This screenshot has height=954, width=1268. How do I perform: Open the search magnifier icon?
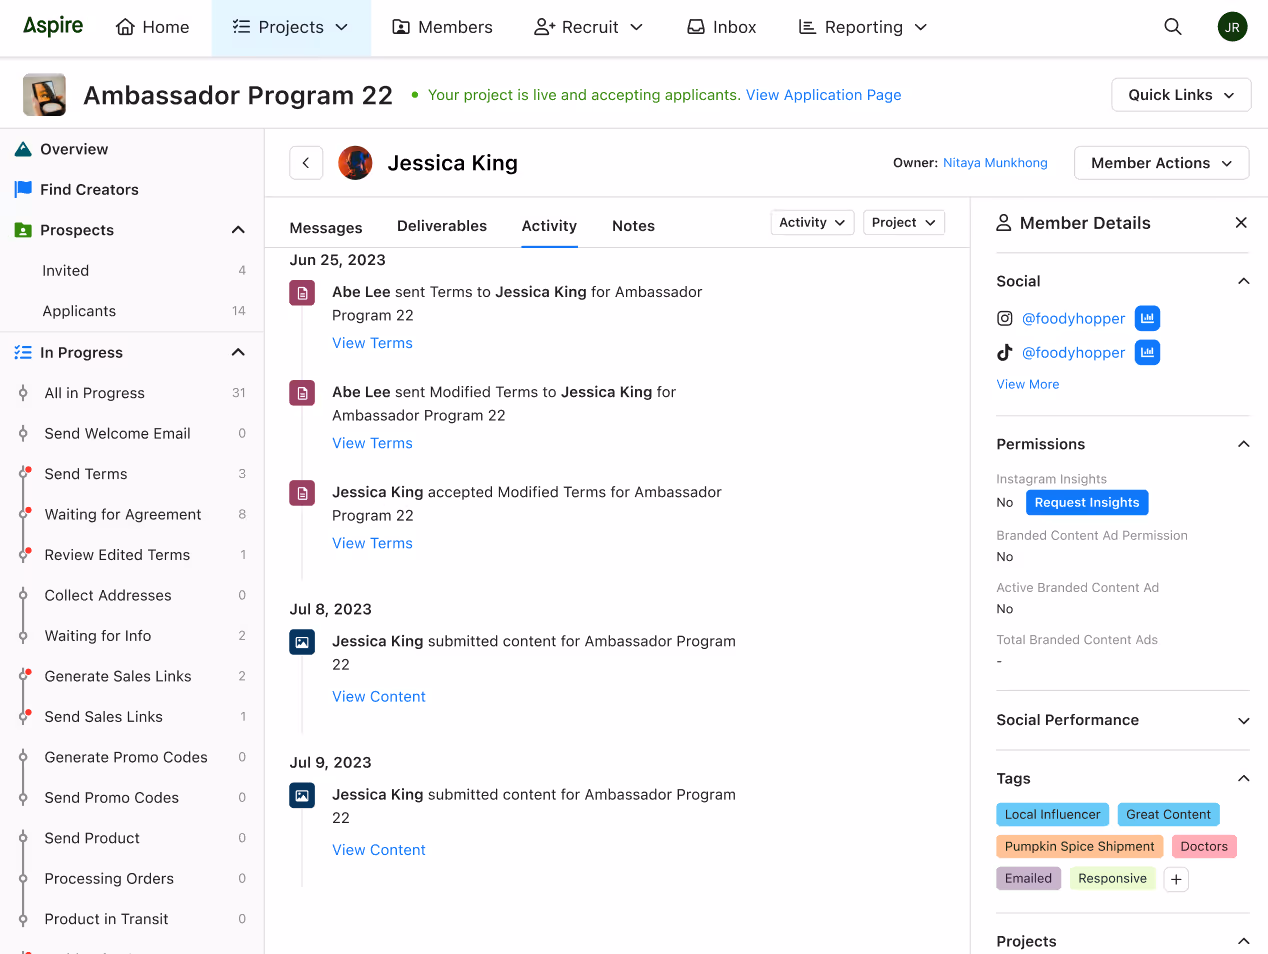[x=1173, y=27]
